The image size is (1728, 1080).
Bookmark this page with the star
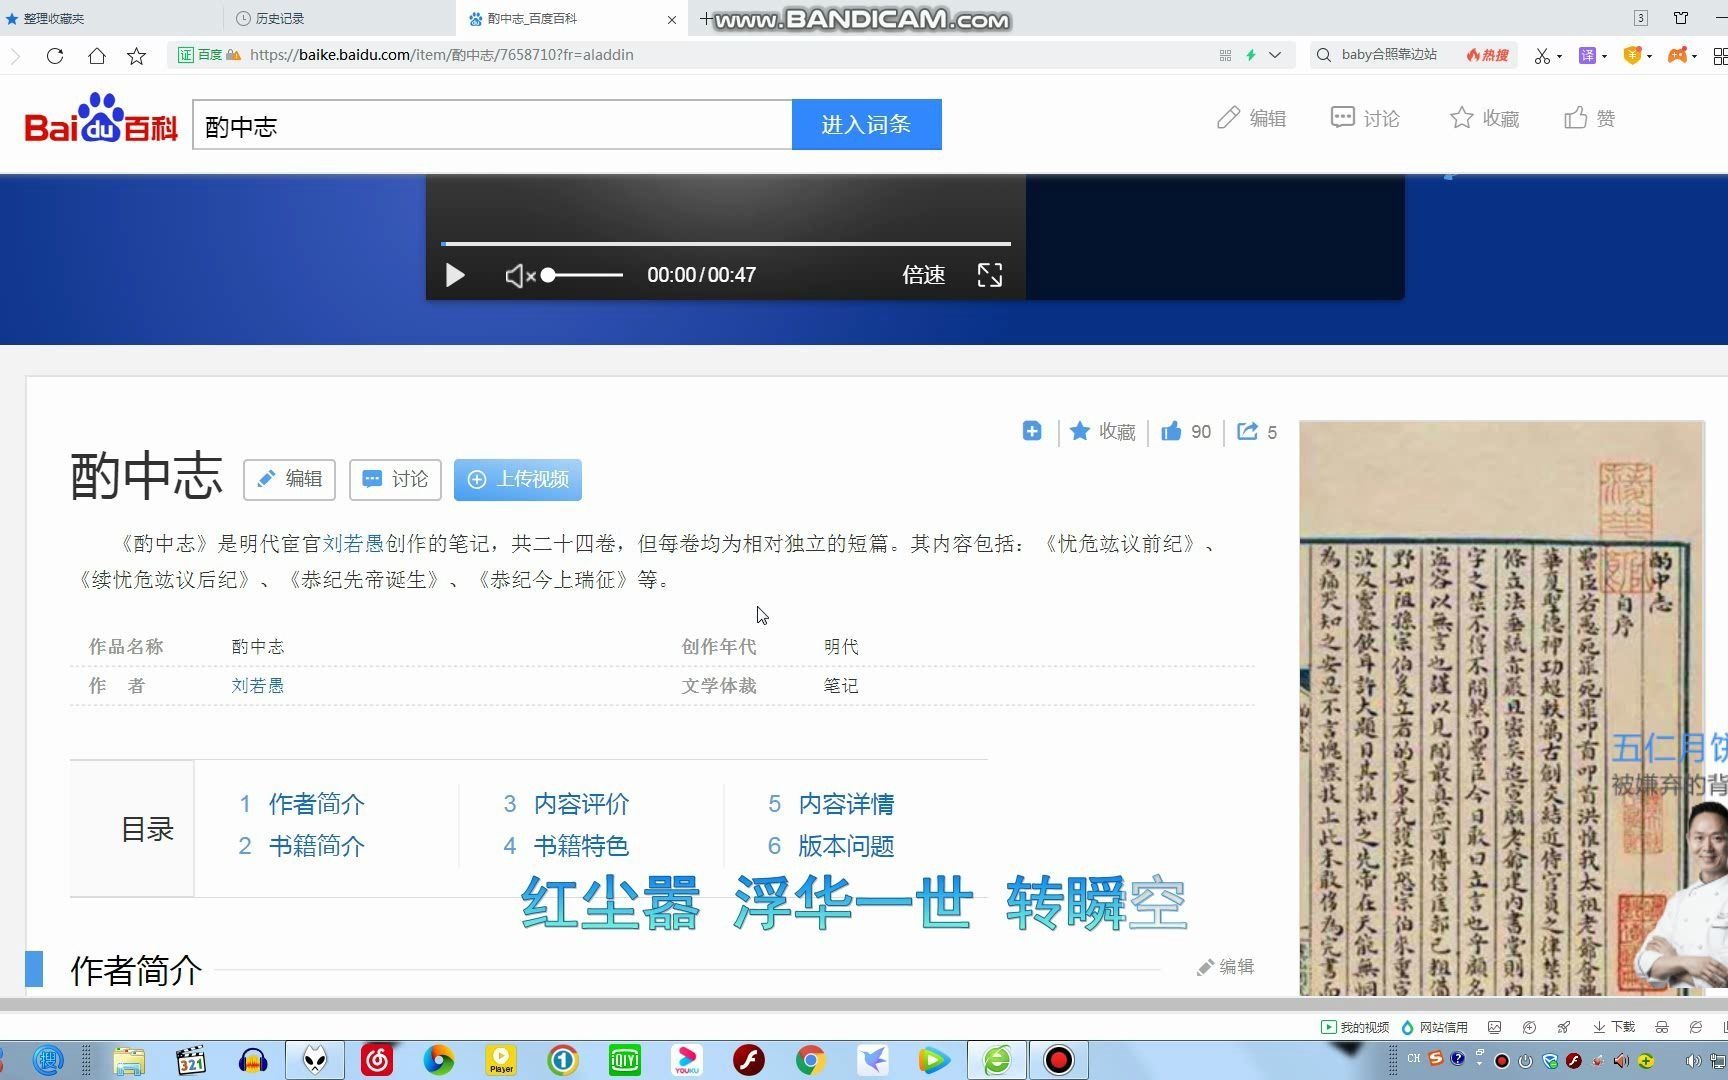tap(137, 56)
